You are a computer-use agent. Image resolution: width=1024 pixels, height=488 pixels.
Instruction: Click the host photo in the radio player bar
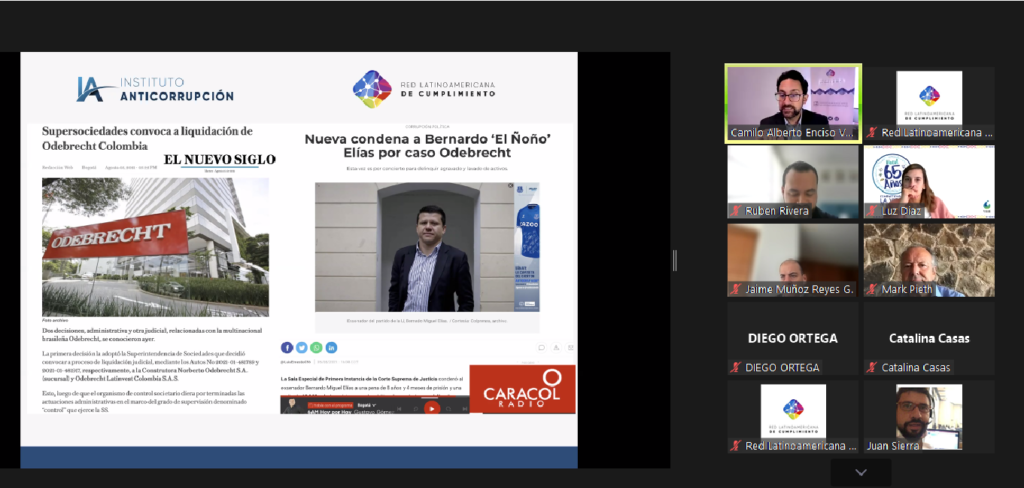(294, 406)
